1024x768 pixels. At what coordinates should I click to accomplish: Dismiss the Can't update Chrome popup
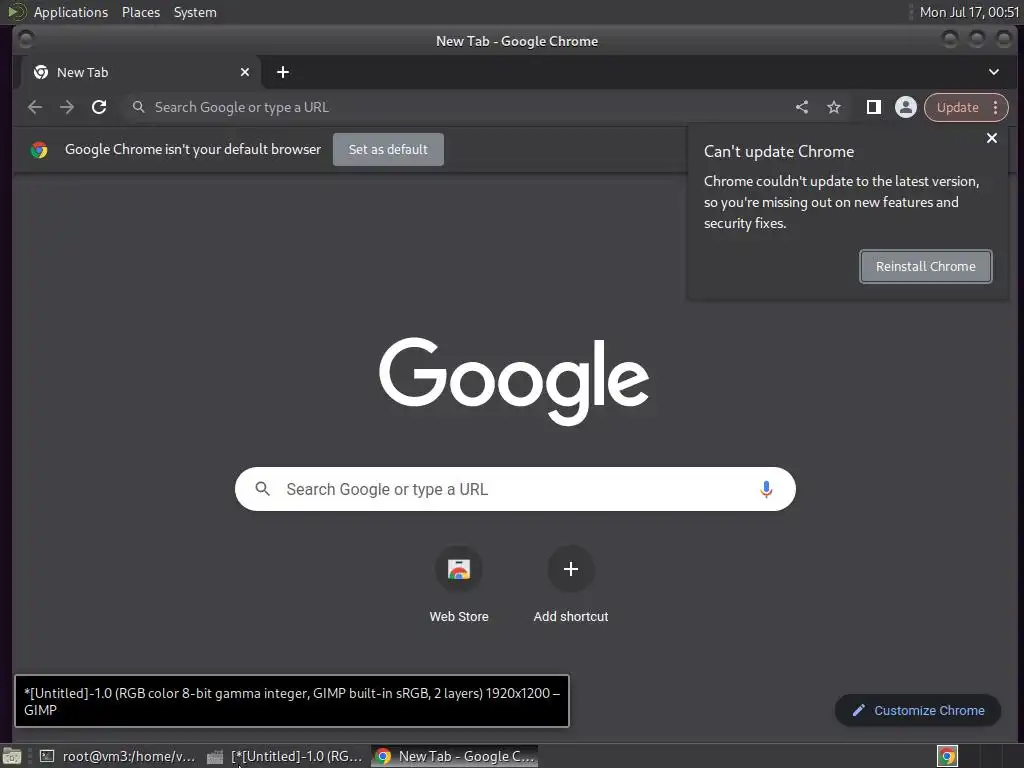(x=991, y=138)
